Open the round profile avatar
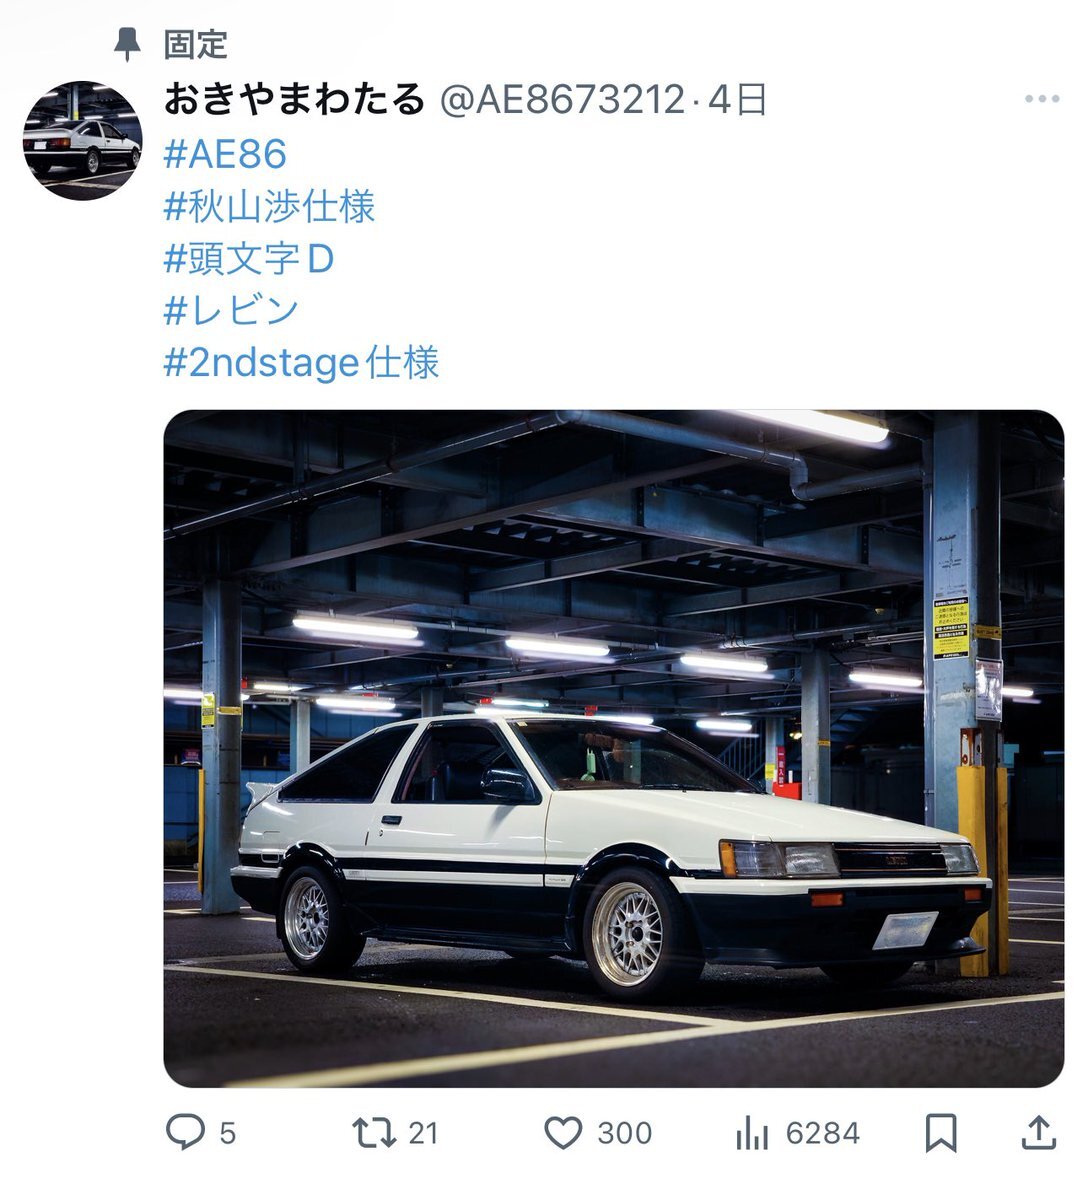The image size is (1088, 1200). (82, 140)
